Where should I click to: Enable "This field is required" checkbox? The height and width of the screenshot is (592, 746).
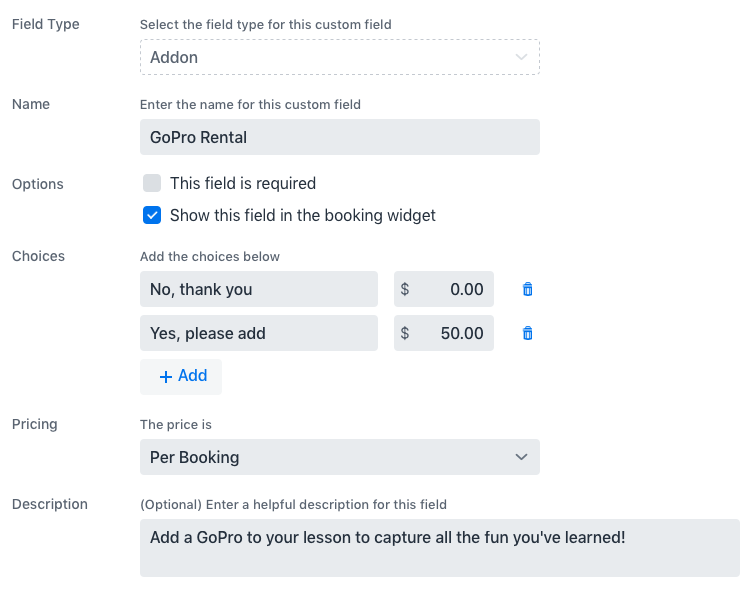pos(152,183)
